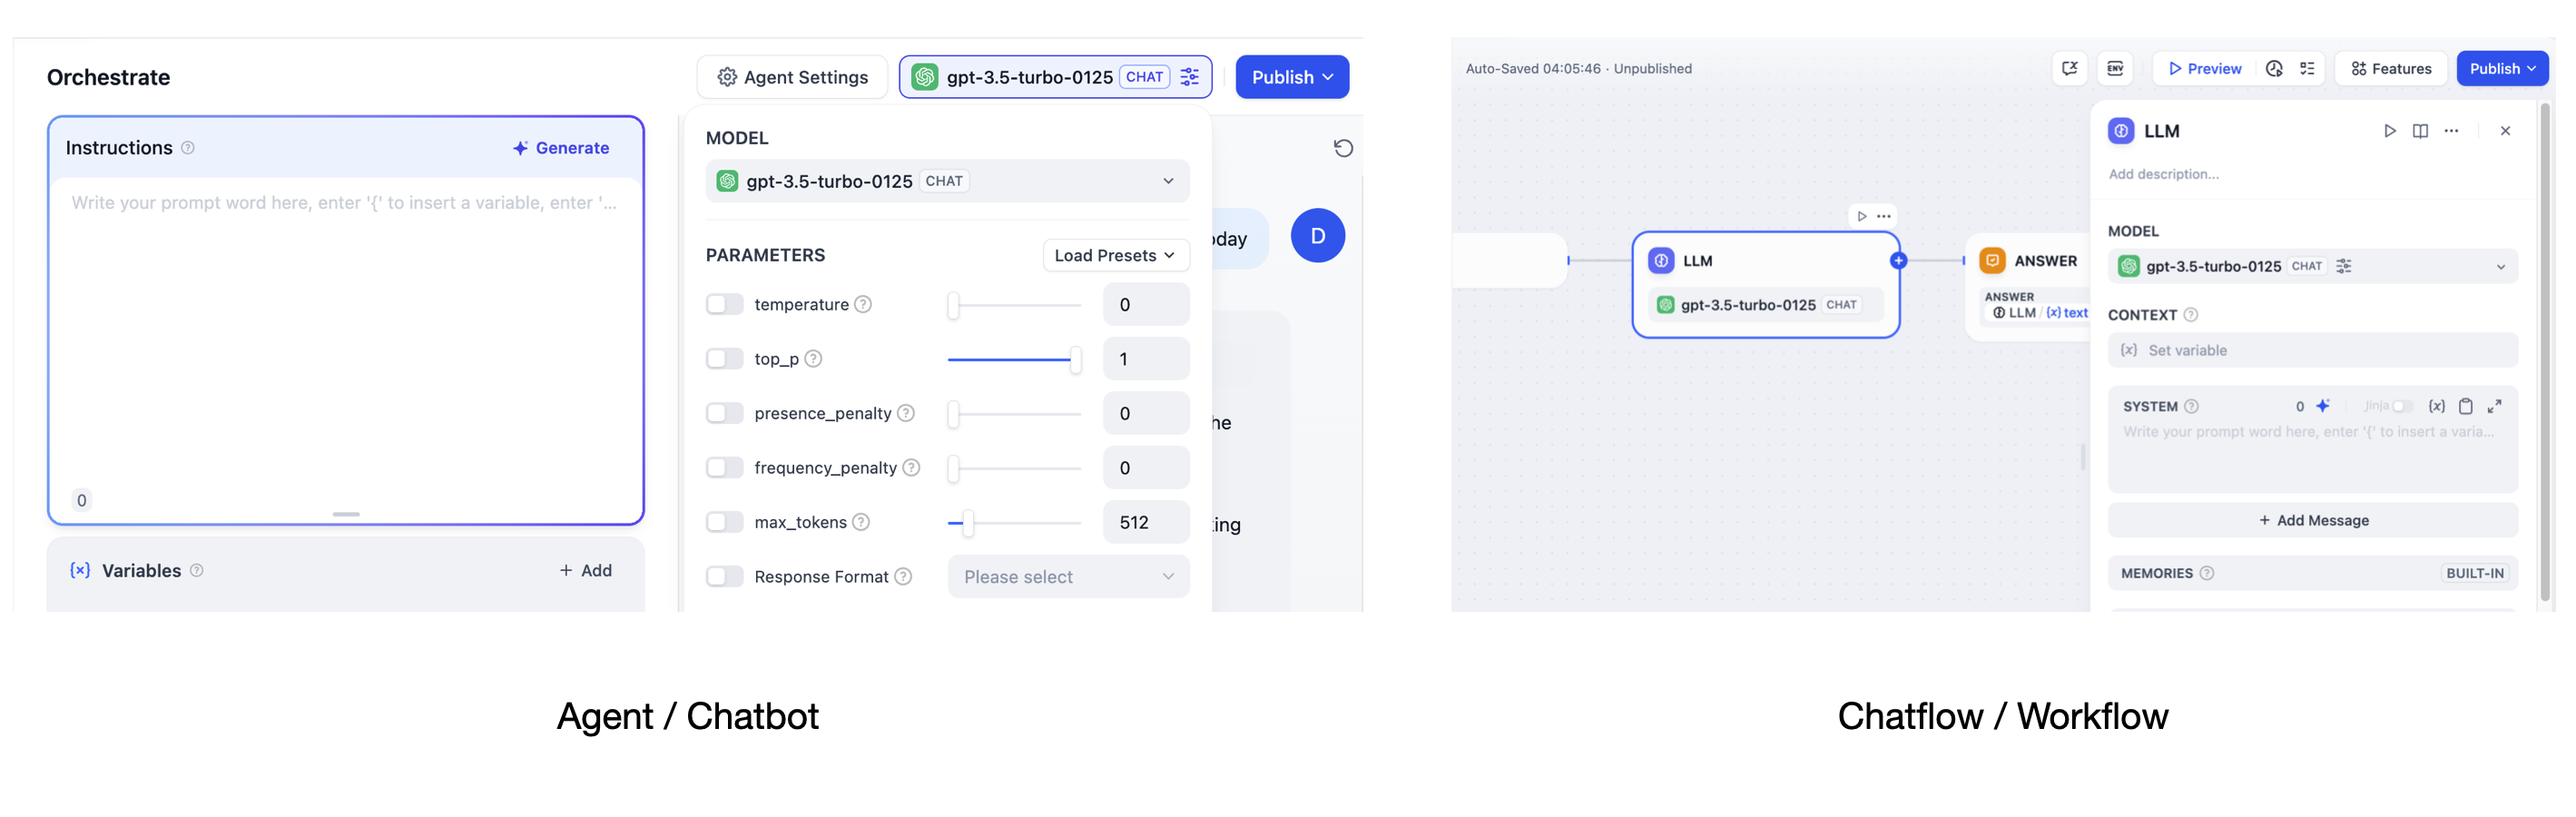Enable the Response Format toggle
The height and width of the screenshot is (817, 2576).
(724, 577)
